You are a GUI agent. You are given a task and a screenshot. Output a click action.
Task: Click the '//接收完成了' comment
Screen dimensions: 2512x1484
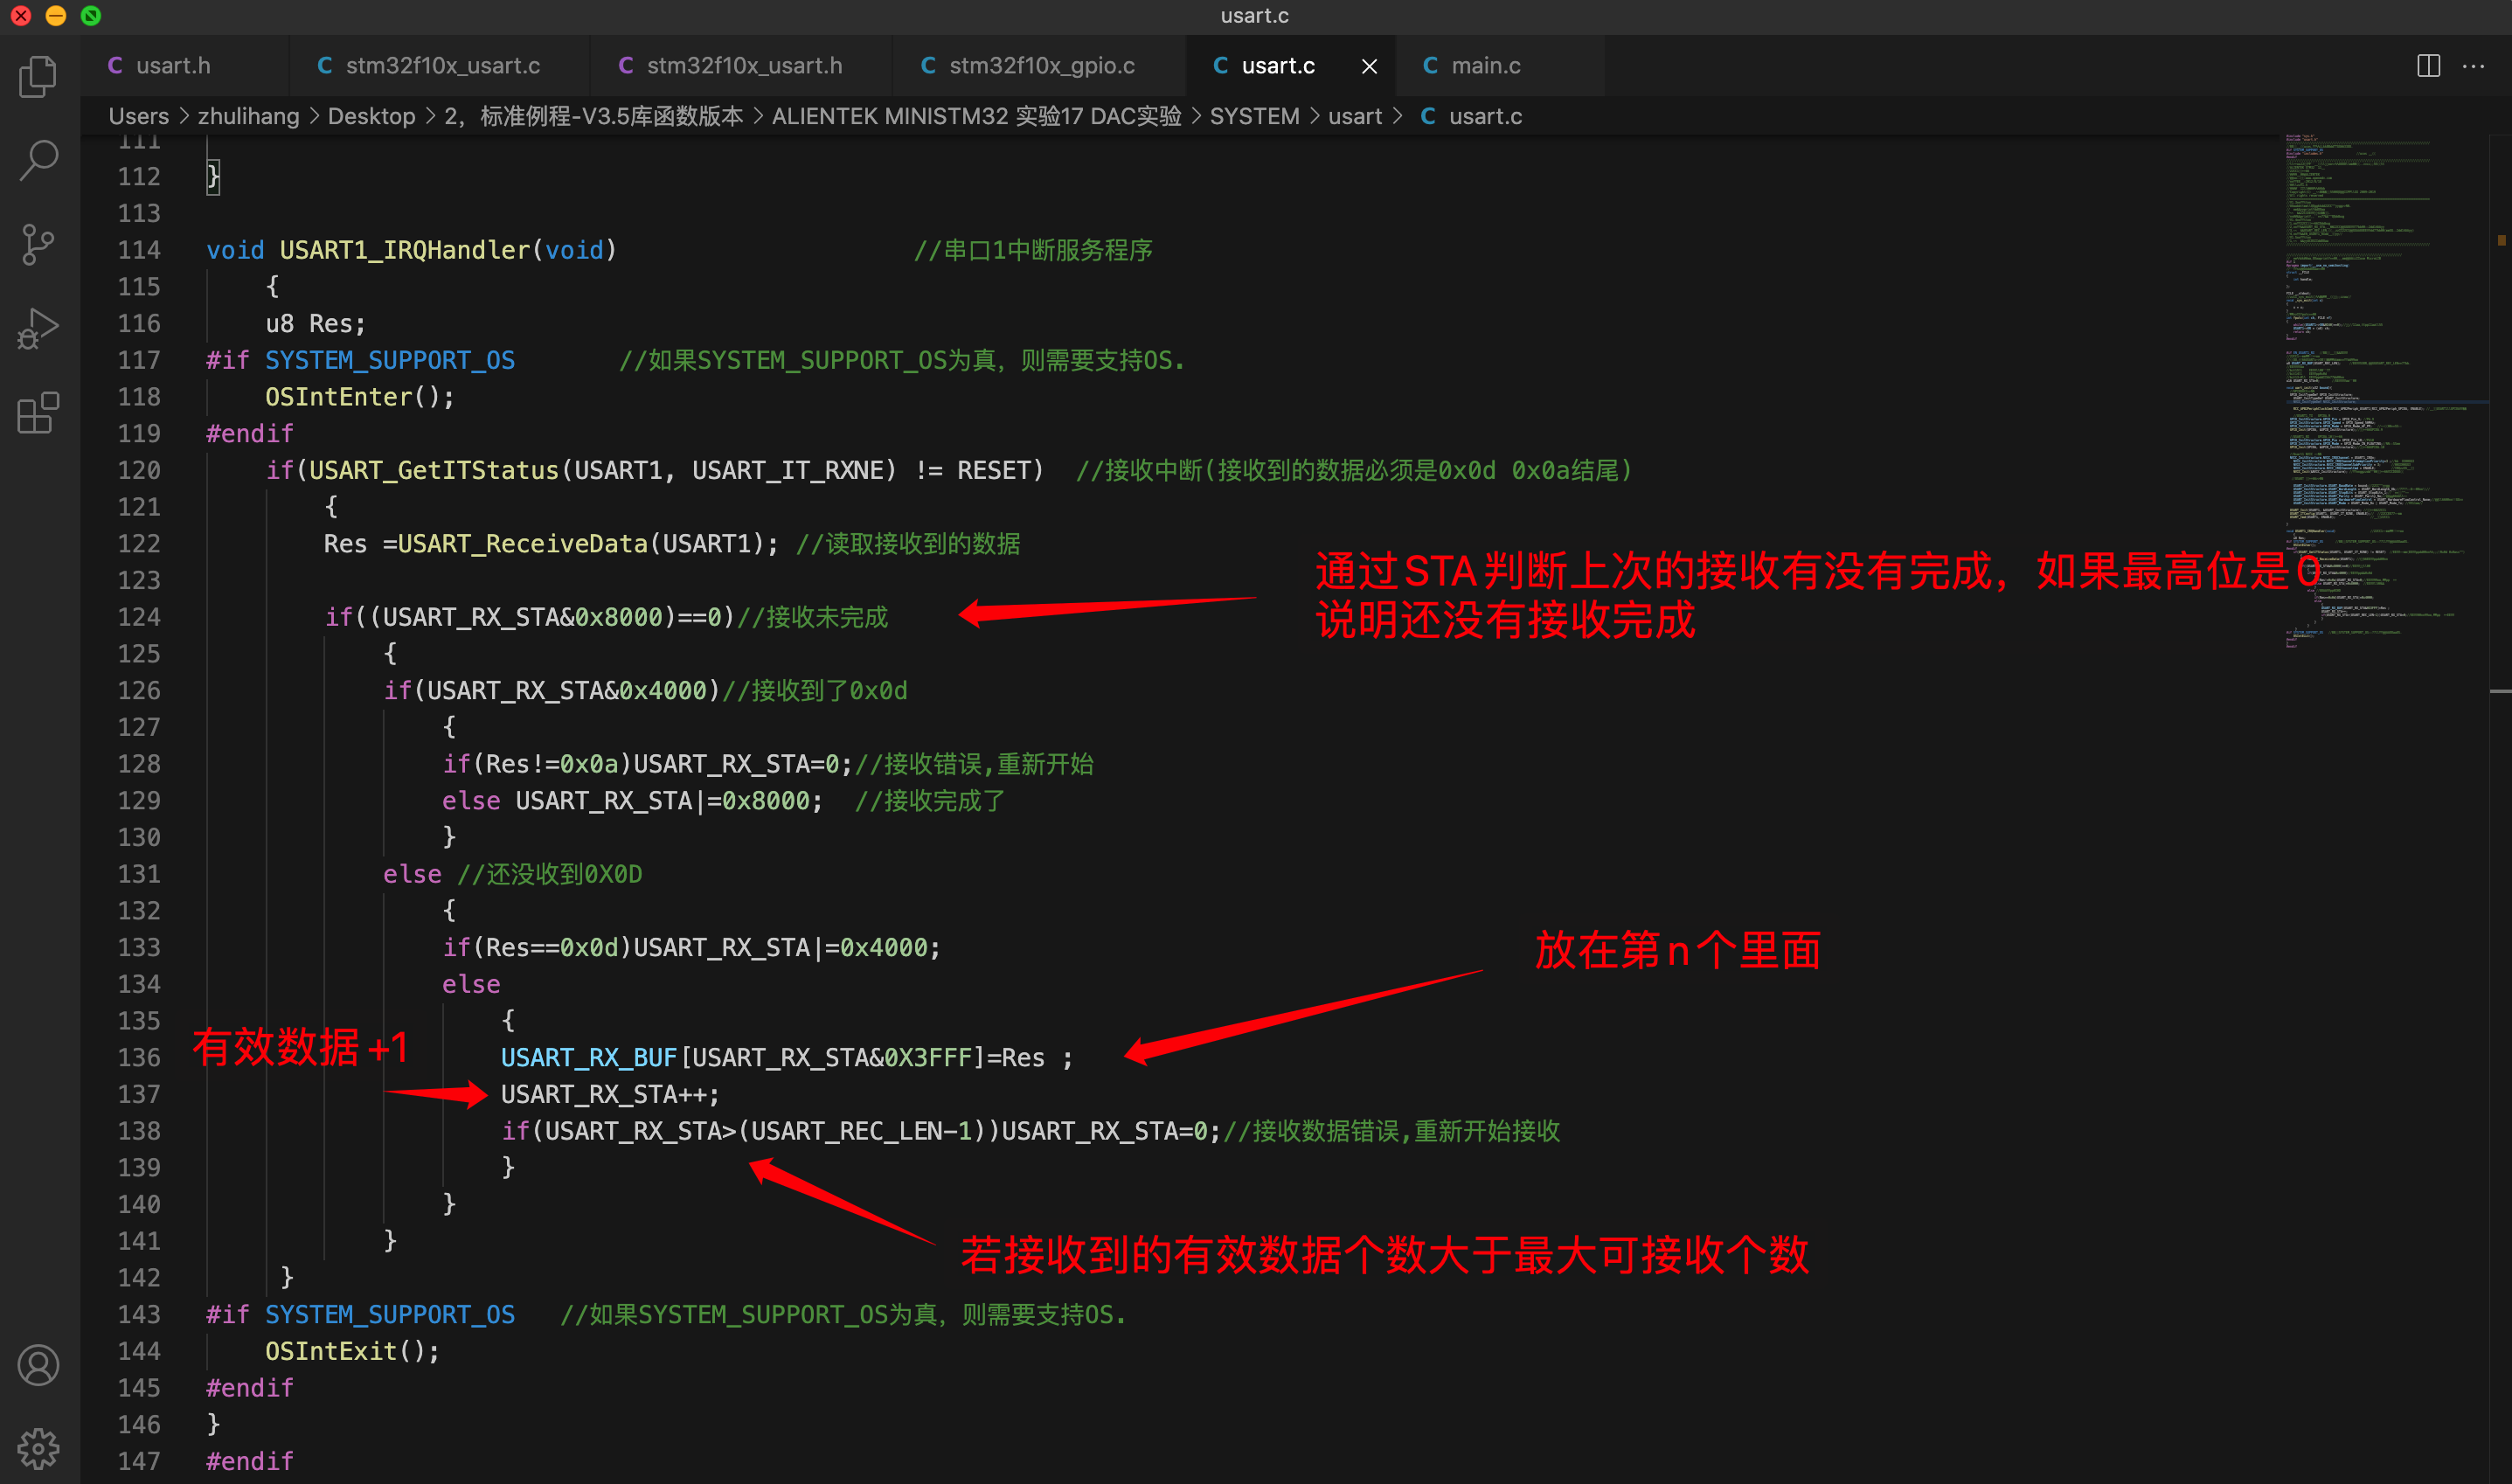point(930,801)
